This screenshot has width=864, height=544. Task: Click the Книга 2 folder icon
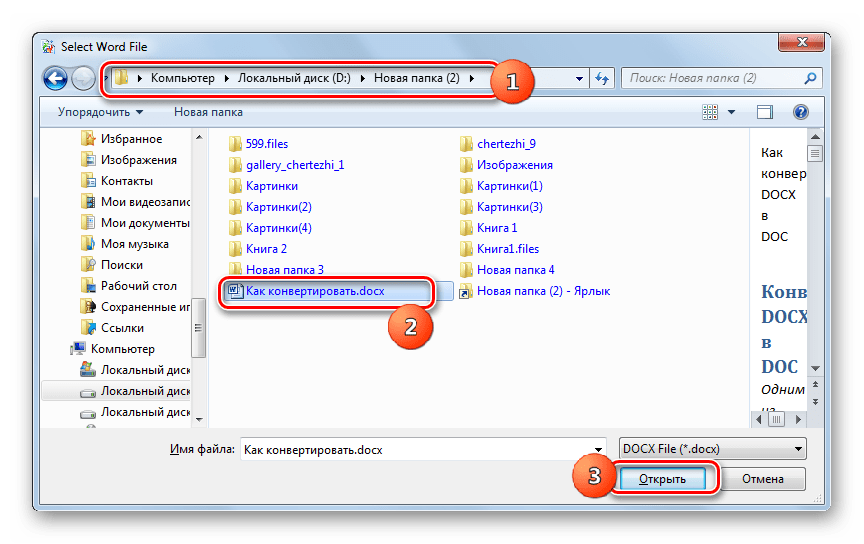click(x=235, y=249)
